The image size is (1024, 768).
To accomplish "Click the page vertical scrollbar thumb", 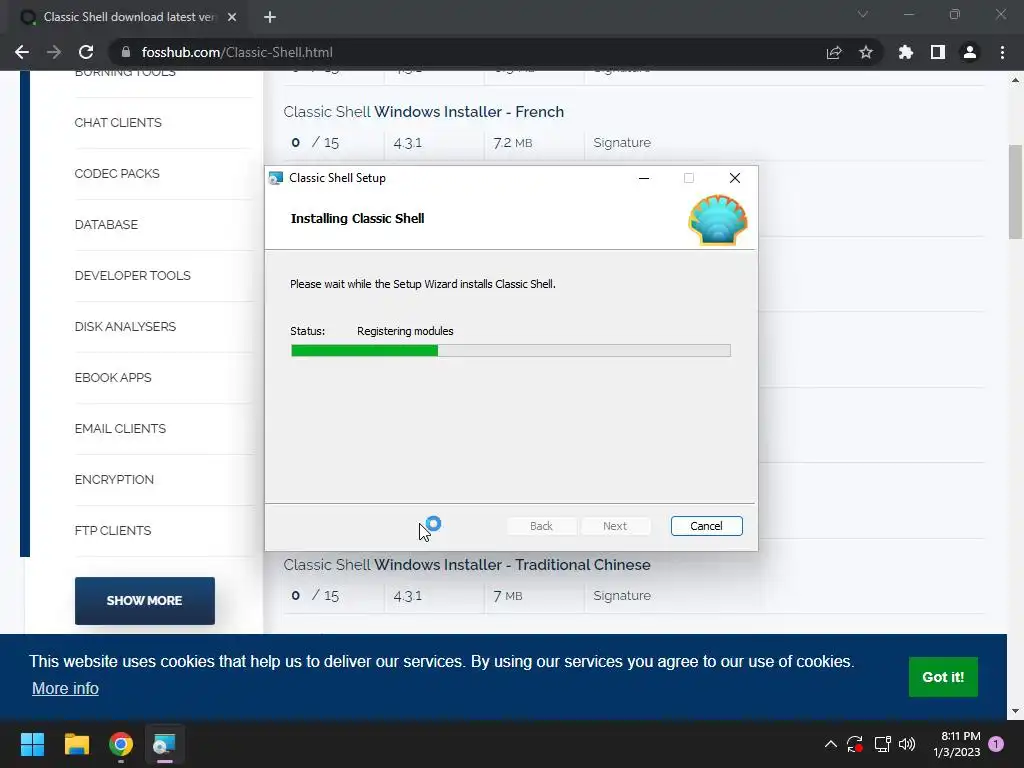I will click(x=1015, y=192).
